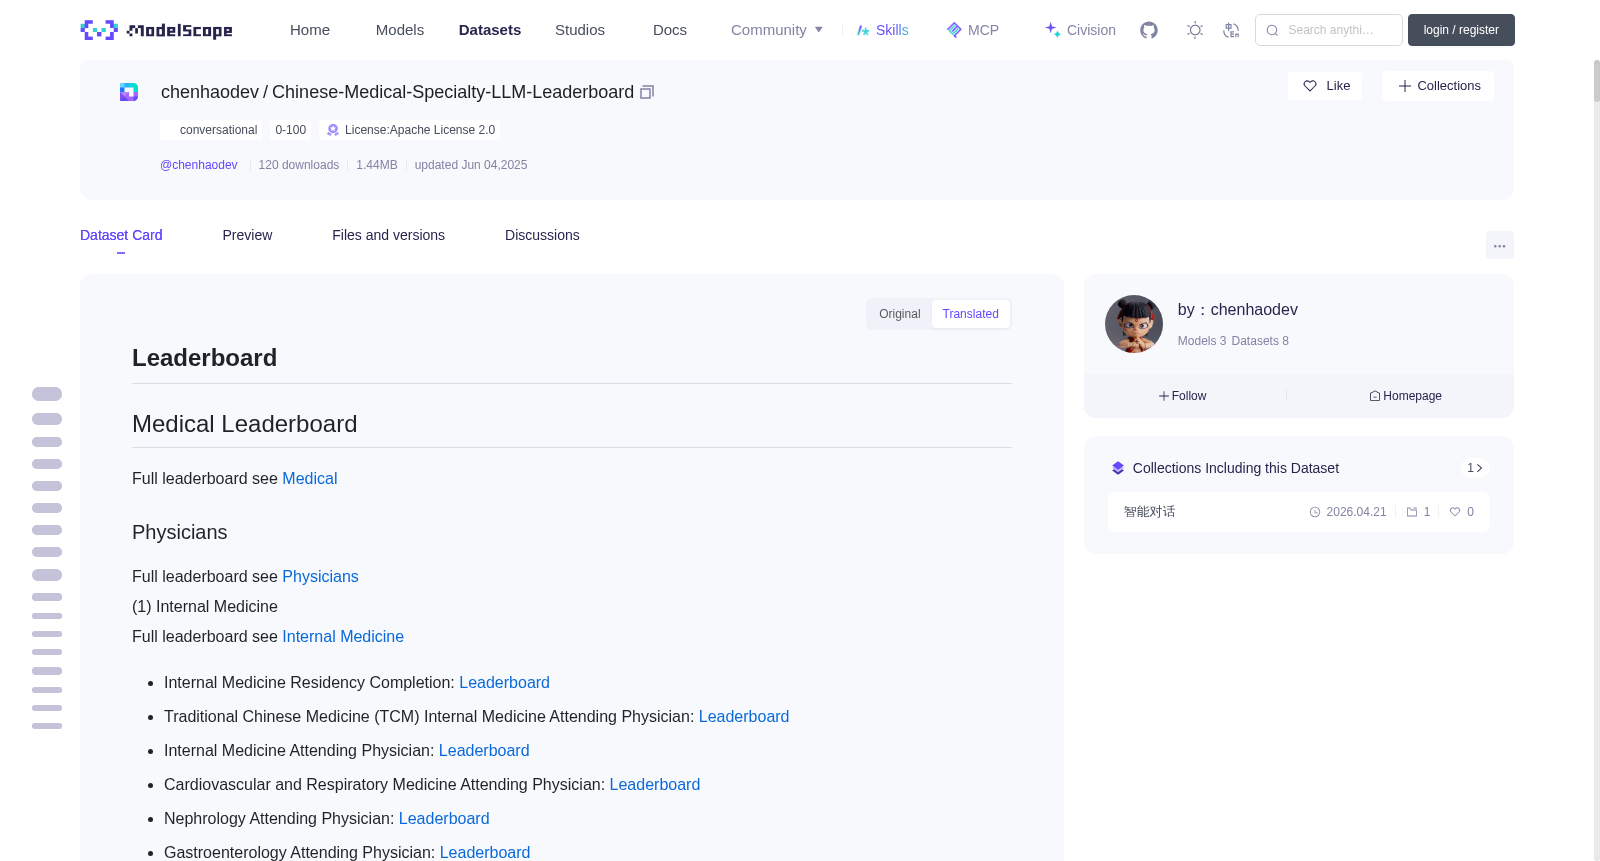1600x861 pixels.
Task: Switch to the Preview tab
Action: pos(247,235)
